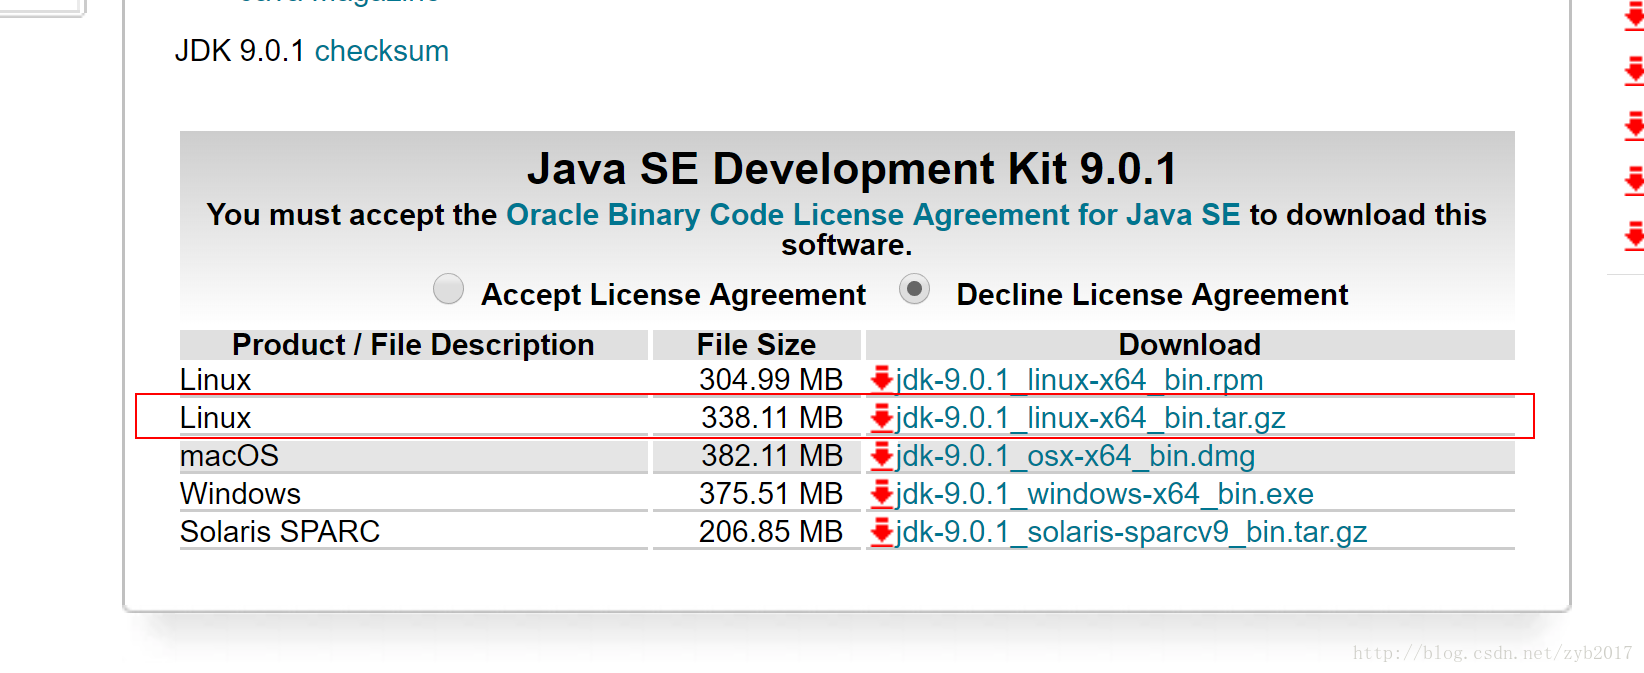Screen dimensions: 1644x673
Task: Click download arrow icon beside windows-x64_bin.exe
Action: point(881,493)
